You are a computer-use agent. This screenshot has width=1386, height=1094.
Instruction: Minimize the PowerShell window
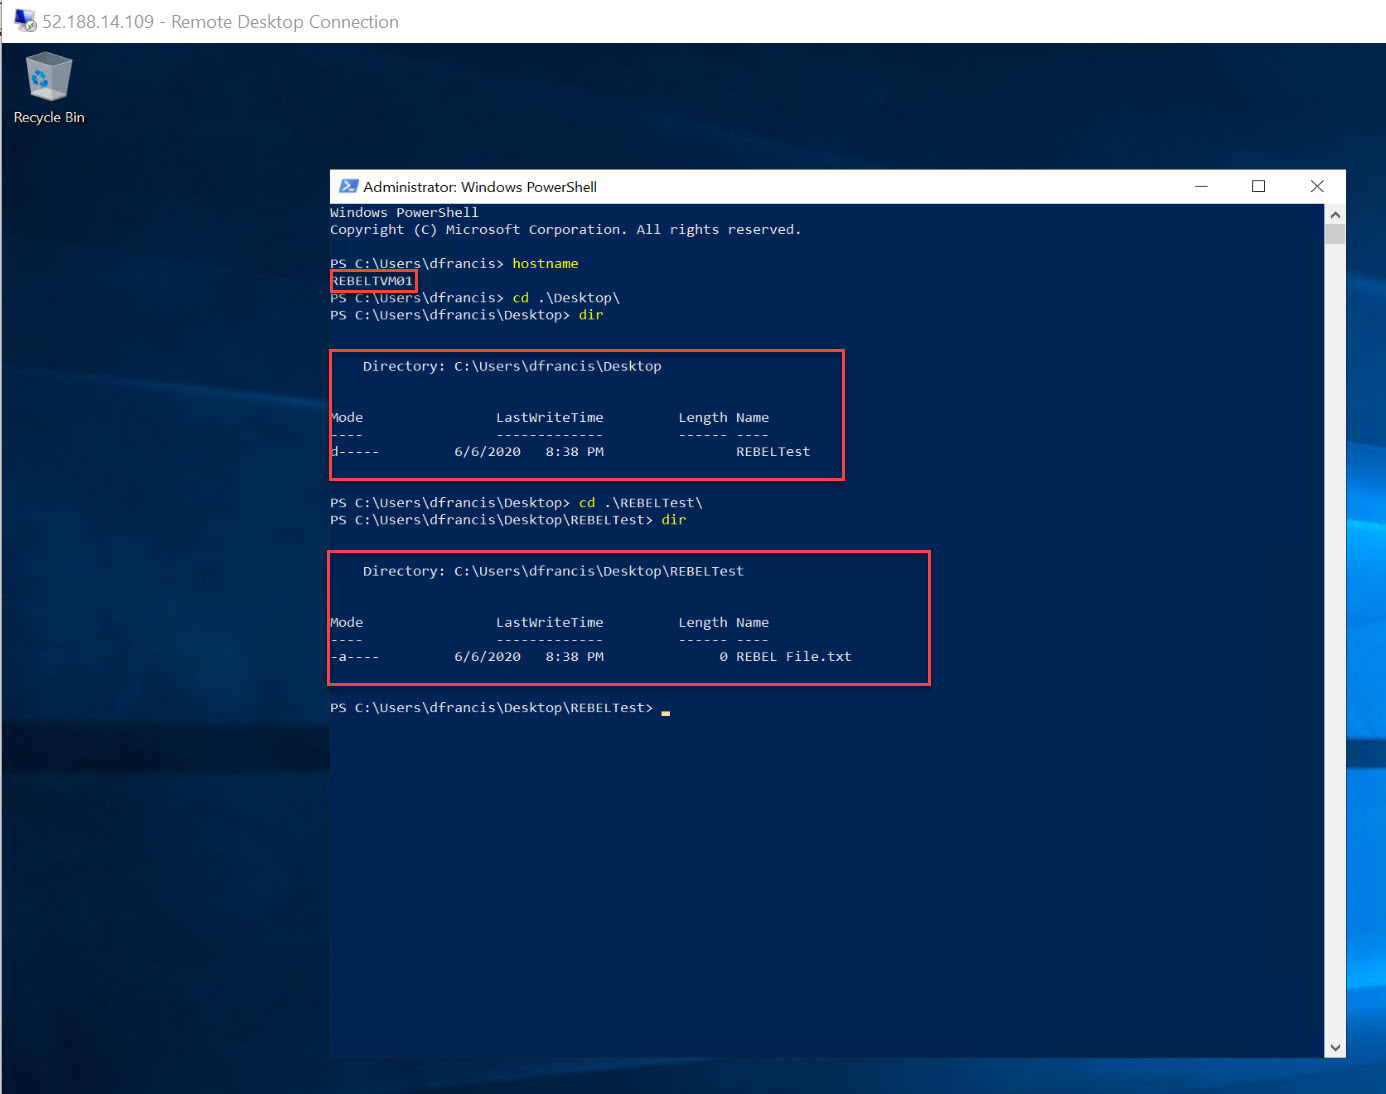point(1201,186)
